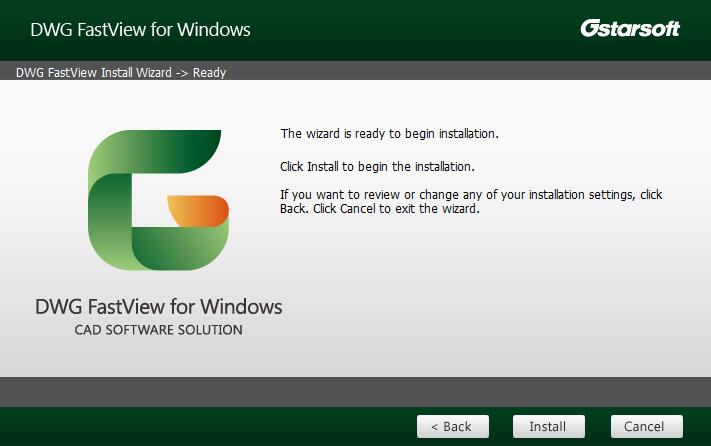Go back with the < Back button
711x446 pixels.
coord(452,426)
